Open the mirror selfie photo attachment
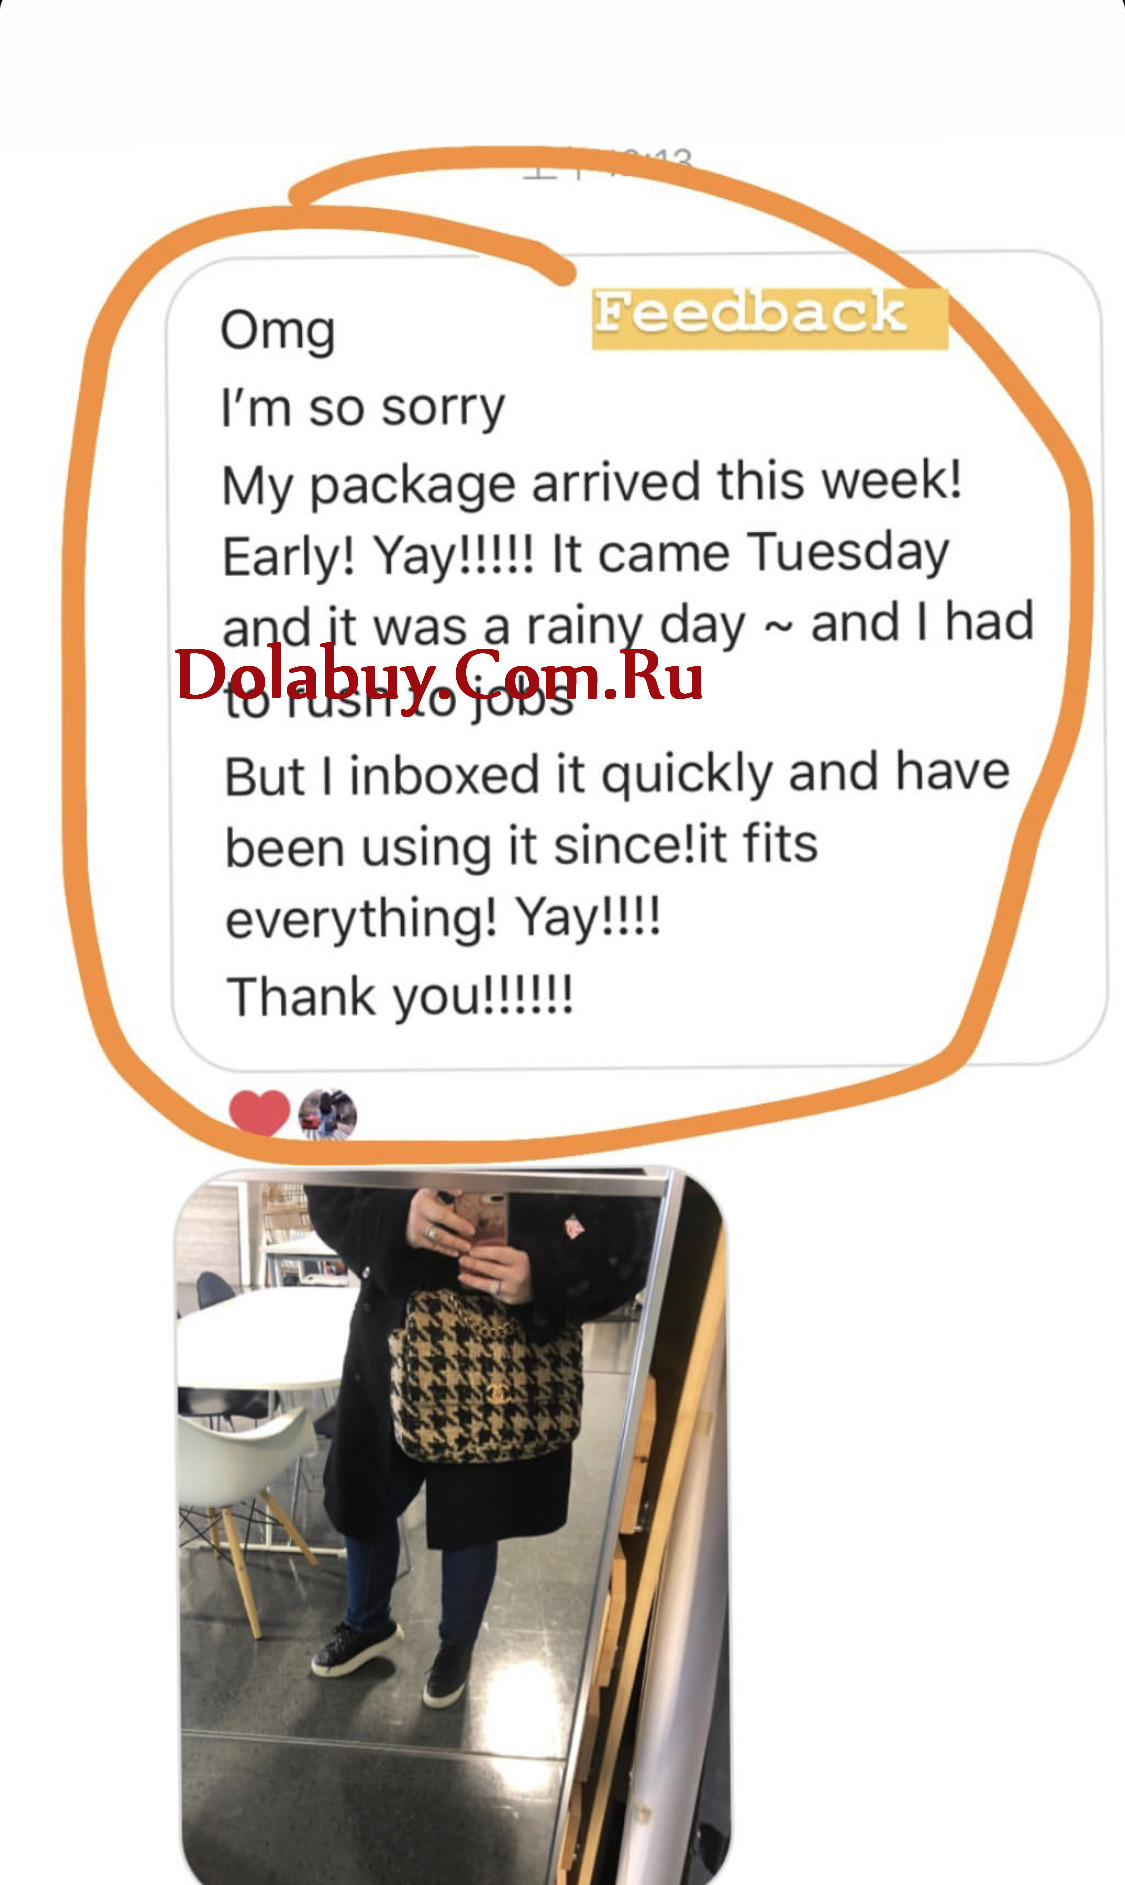The height and width of the screenshot is (1885, 1125). (453, 1526)
